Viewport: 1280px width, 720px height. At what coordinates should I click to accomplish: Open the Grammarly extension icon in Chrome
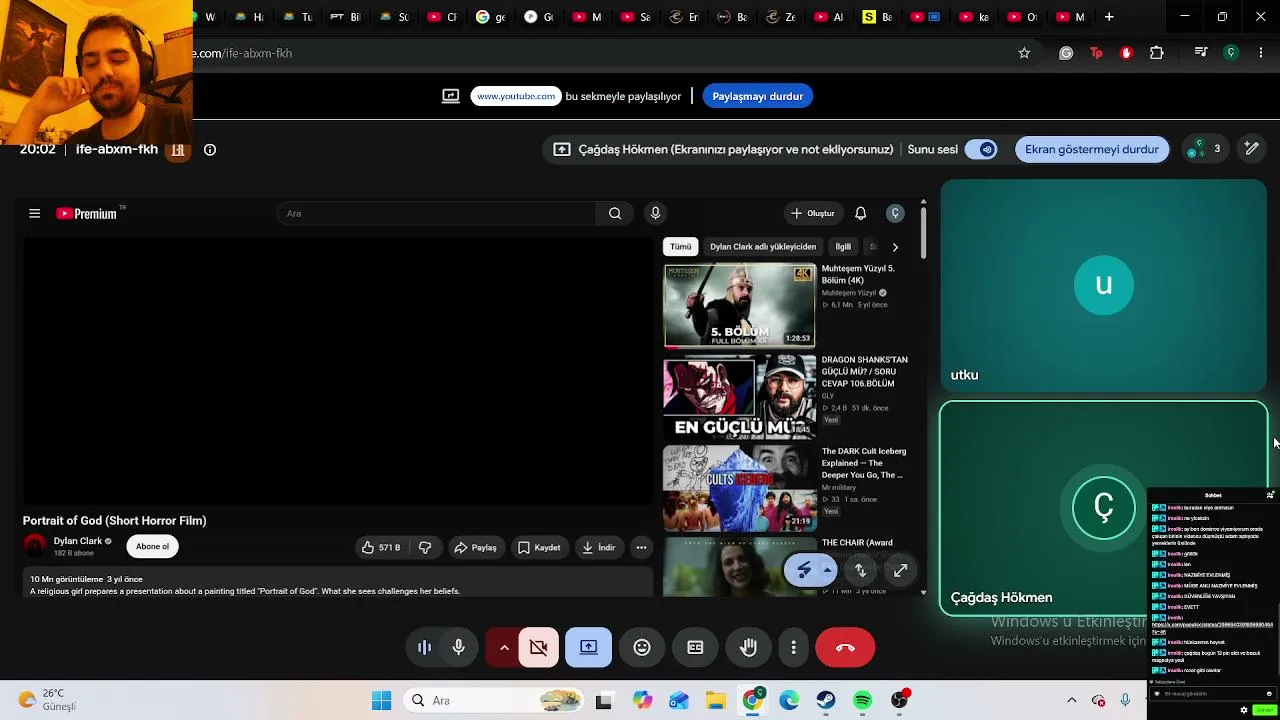tap(1066, 53)
